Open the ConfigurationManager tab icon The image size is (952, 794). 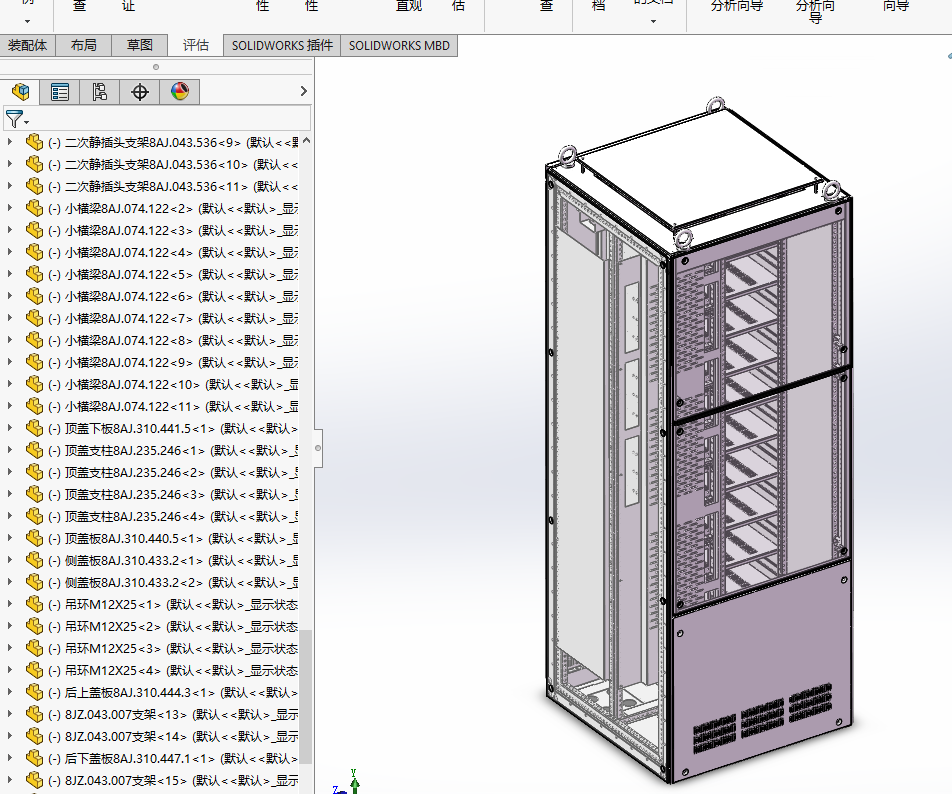(100, 92)
